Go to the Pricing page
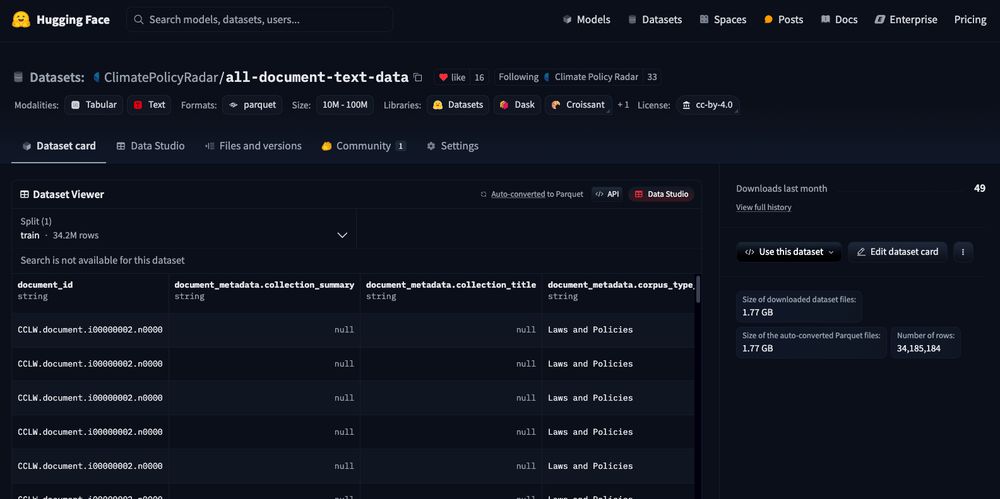1000x499 pixels. tap(970, 20)
